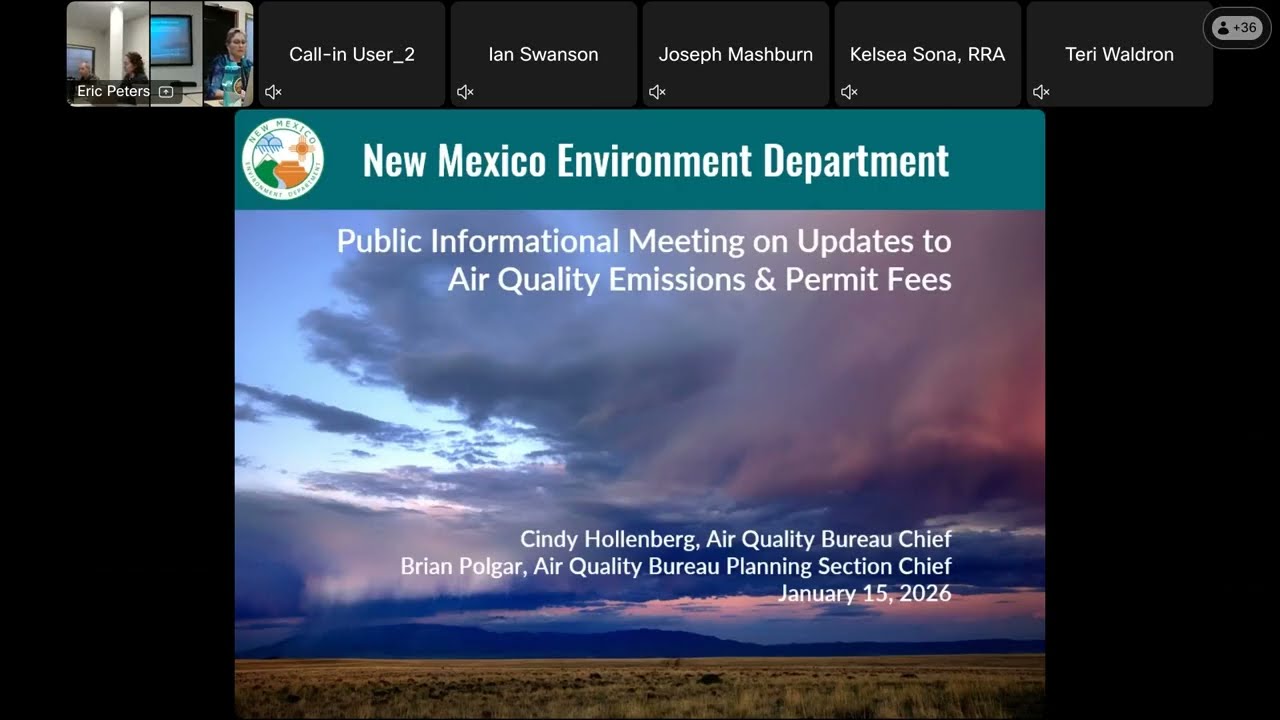1280x720 pixels.
Task: Click the "Air Quality Emissions & Permit Fees" line
Action: click(700, 279)
